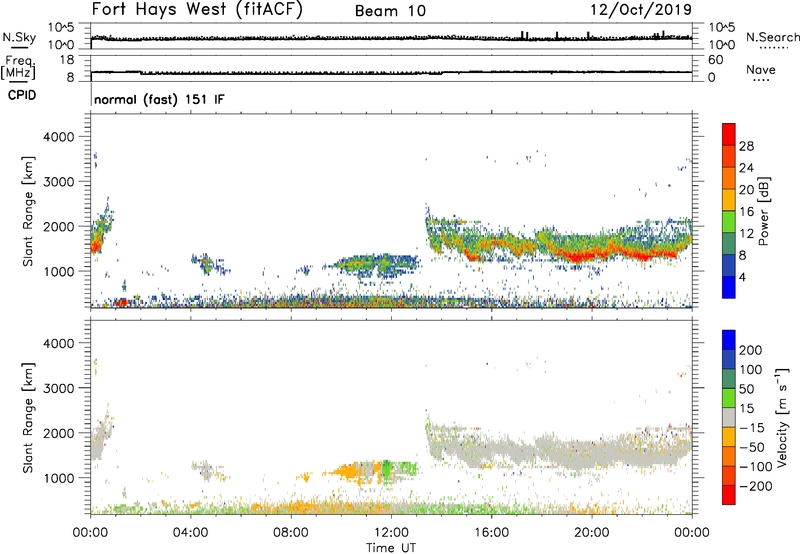
Task: Click the '04:00' time tick label
Action: tap(190, 533)
